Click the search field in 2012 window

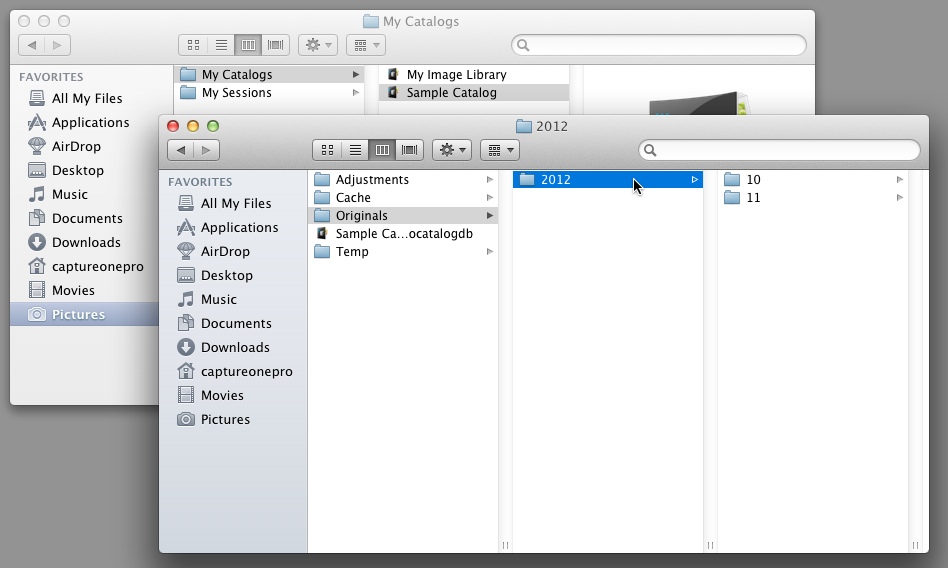pyautogui.click(x=779, y=150)
